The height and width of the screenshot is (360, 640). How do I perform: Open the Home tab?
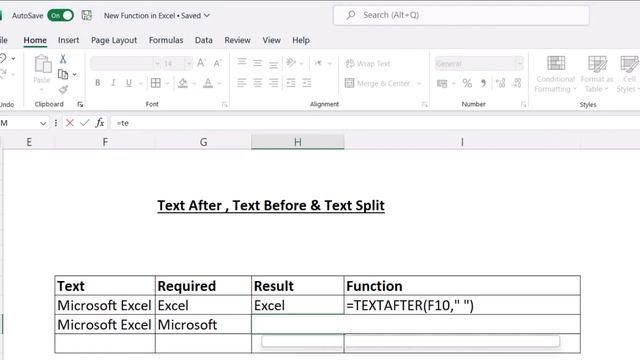(x=35, y=40)
